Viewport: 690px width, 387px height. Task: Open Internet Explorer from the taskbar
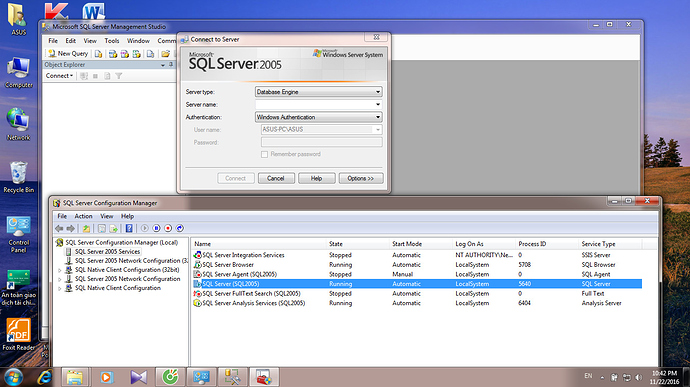[44, 377]
